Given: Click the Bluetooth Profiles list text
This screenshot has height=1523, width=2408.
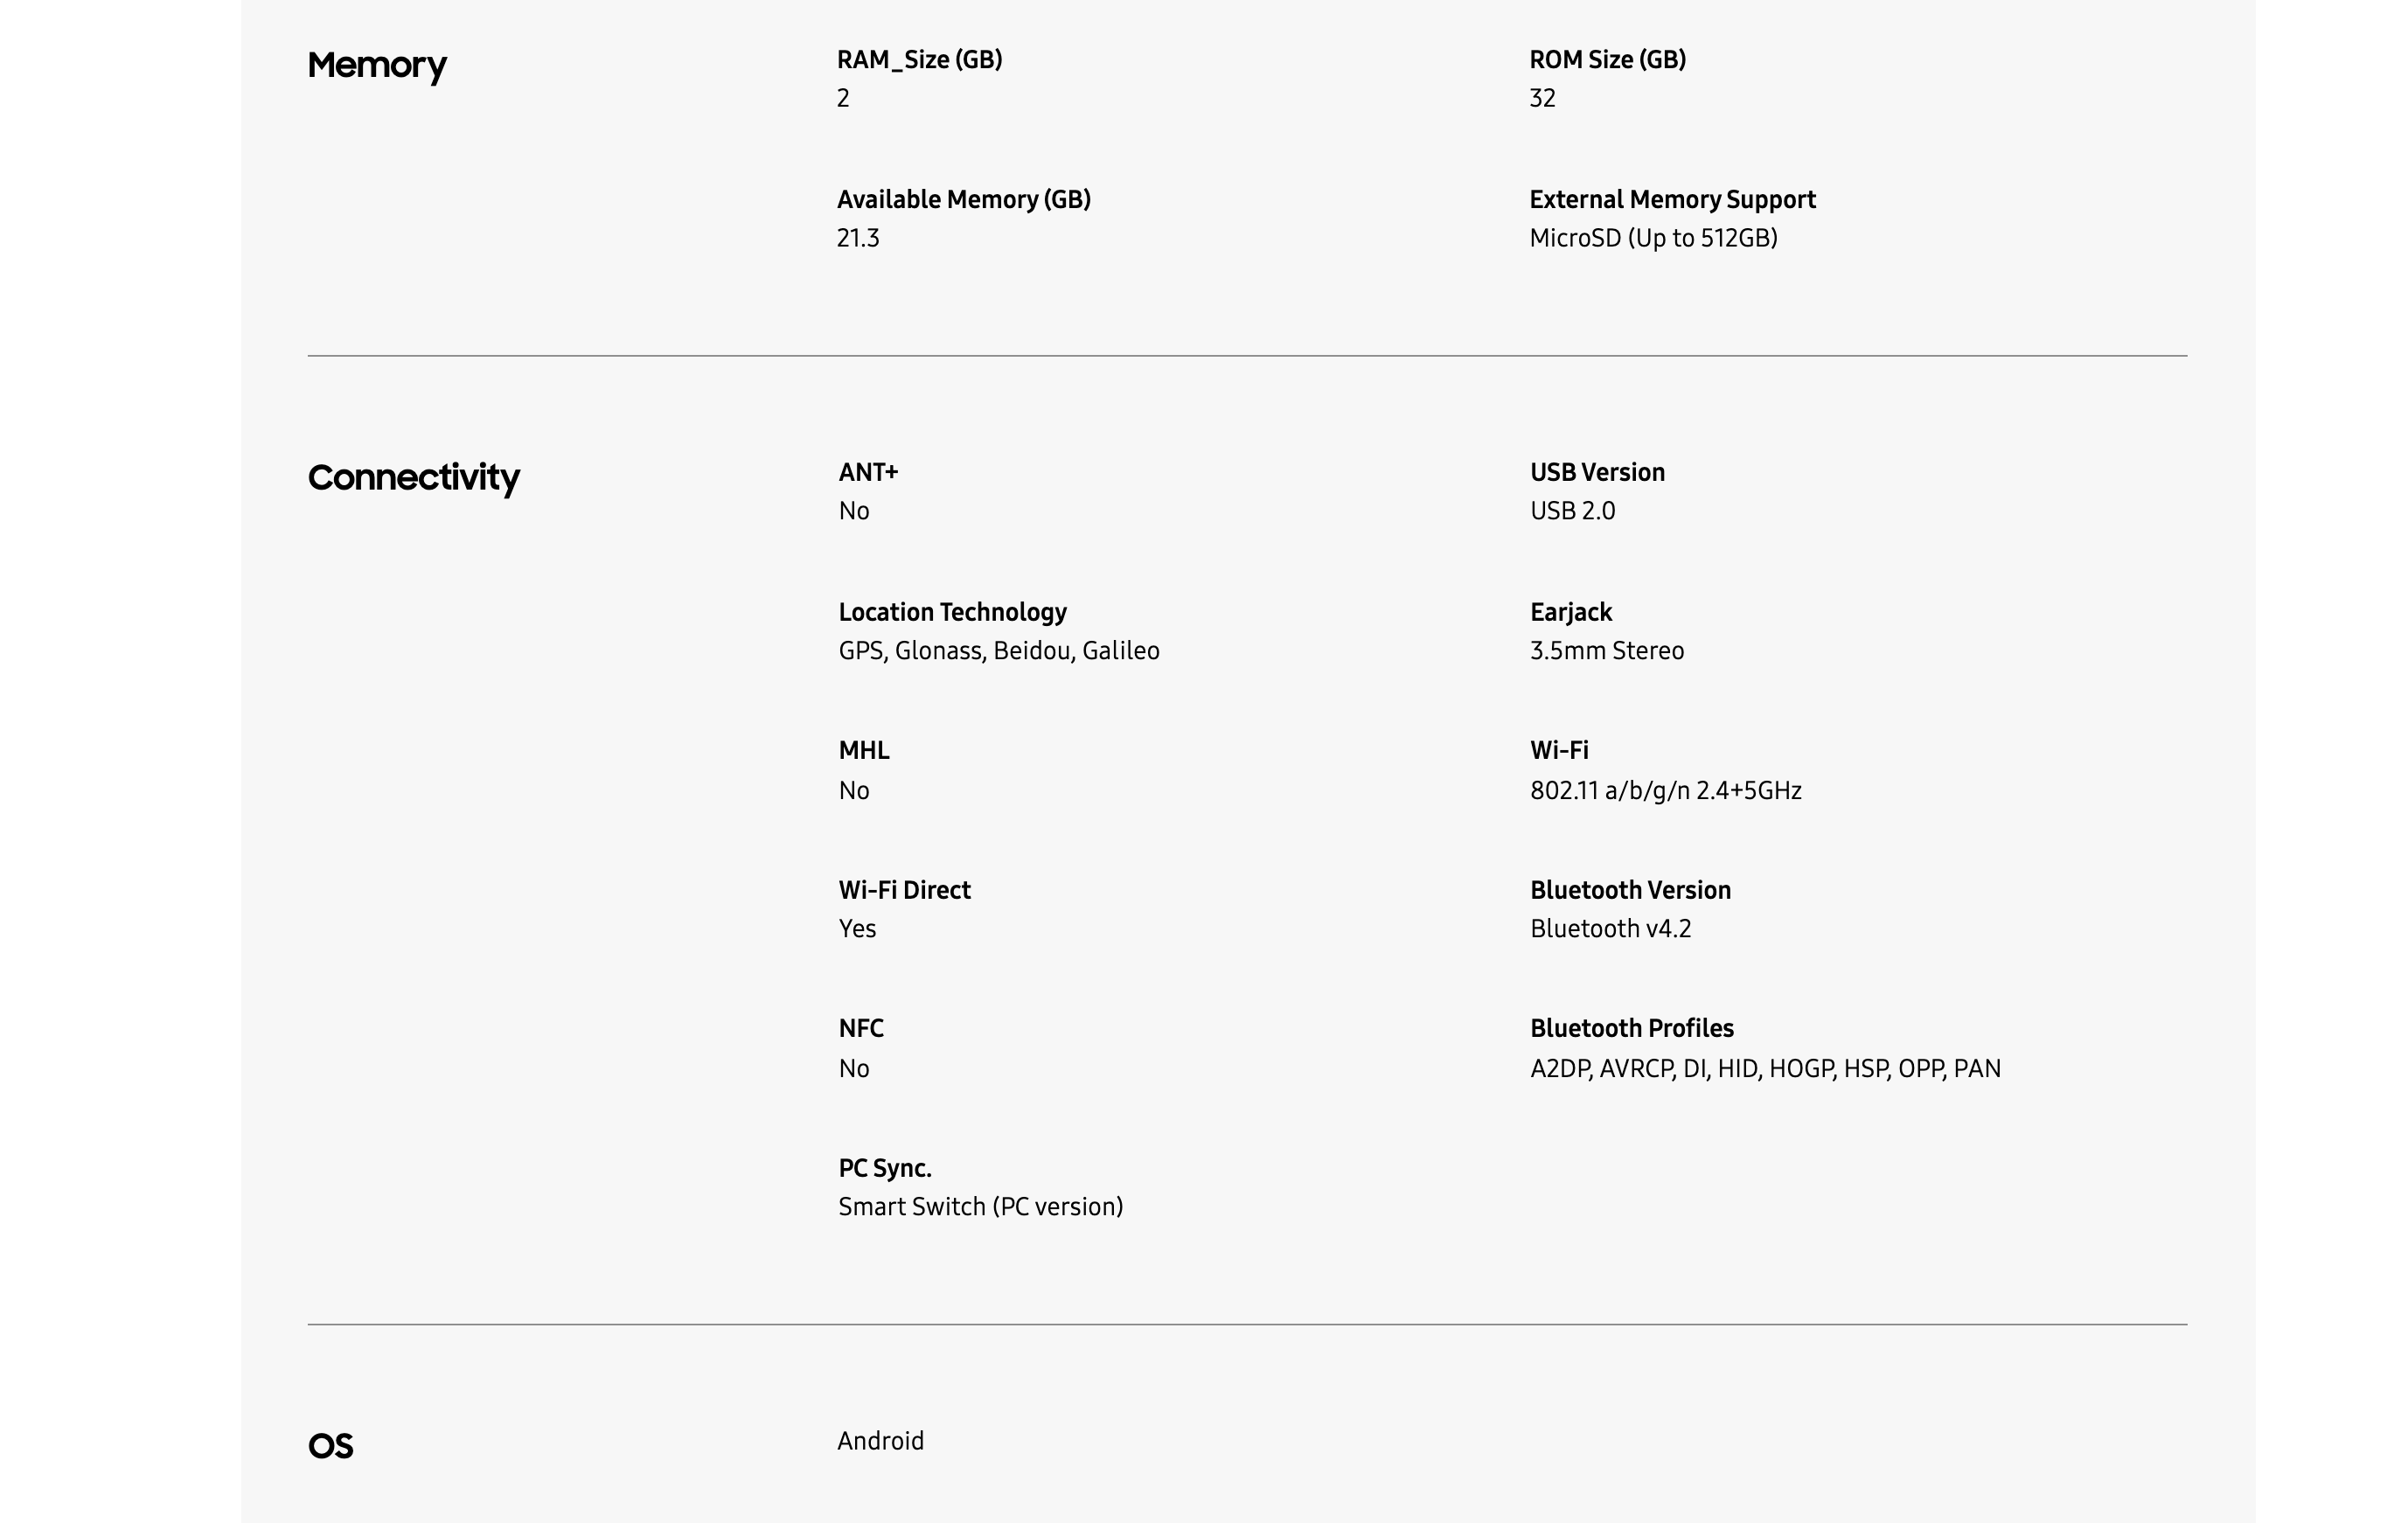Looking at the screenshot, I should 1765,1069.
